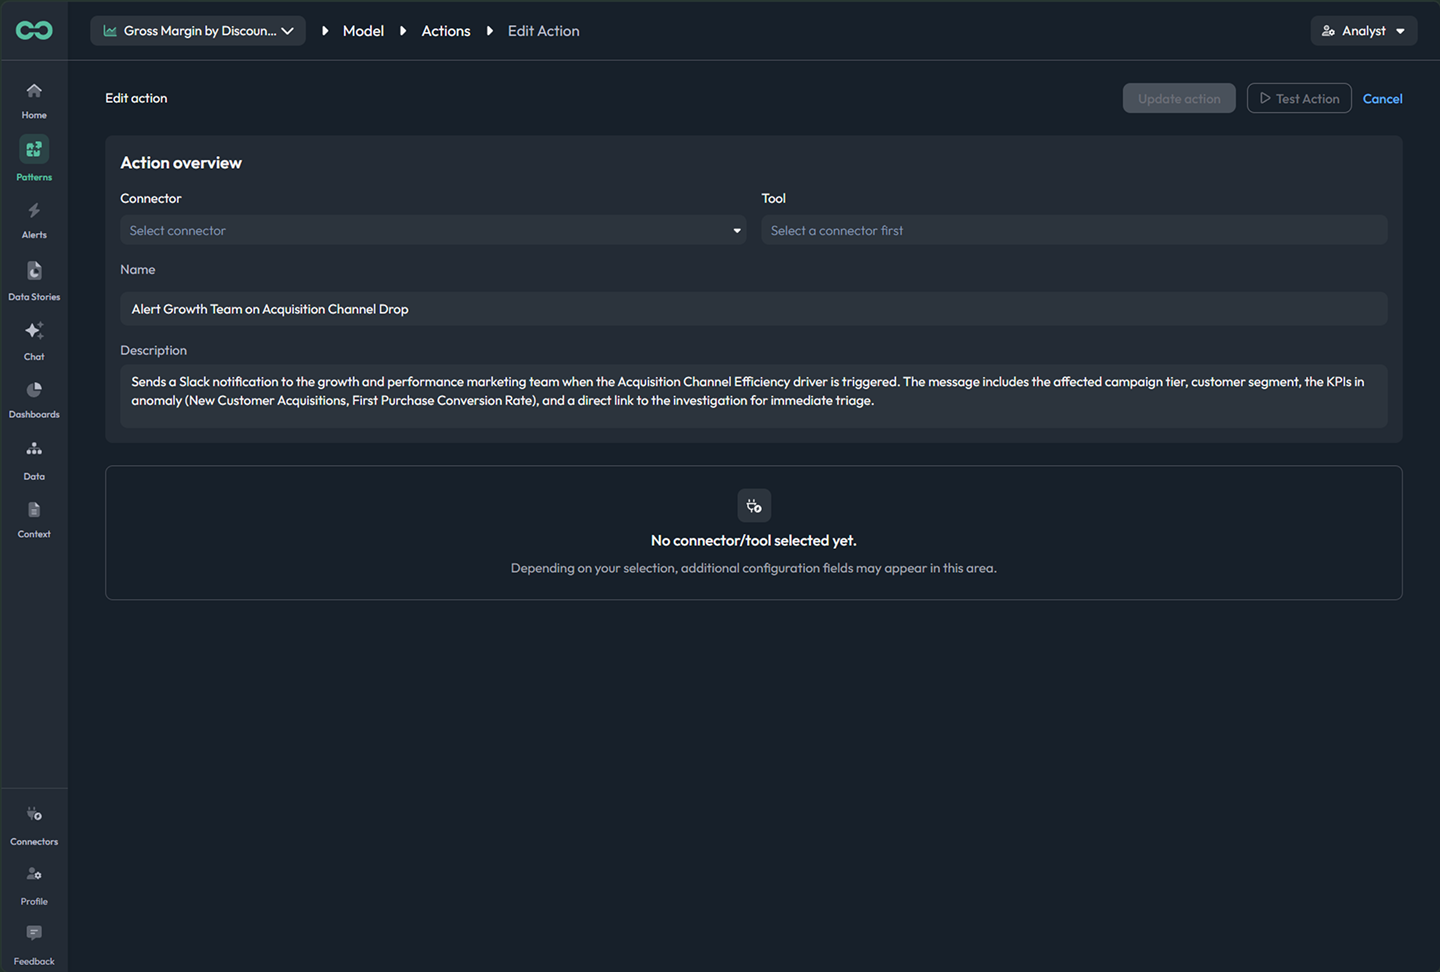Open Connectors in the sidebar

(34, 826)
